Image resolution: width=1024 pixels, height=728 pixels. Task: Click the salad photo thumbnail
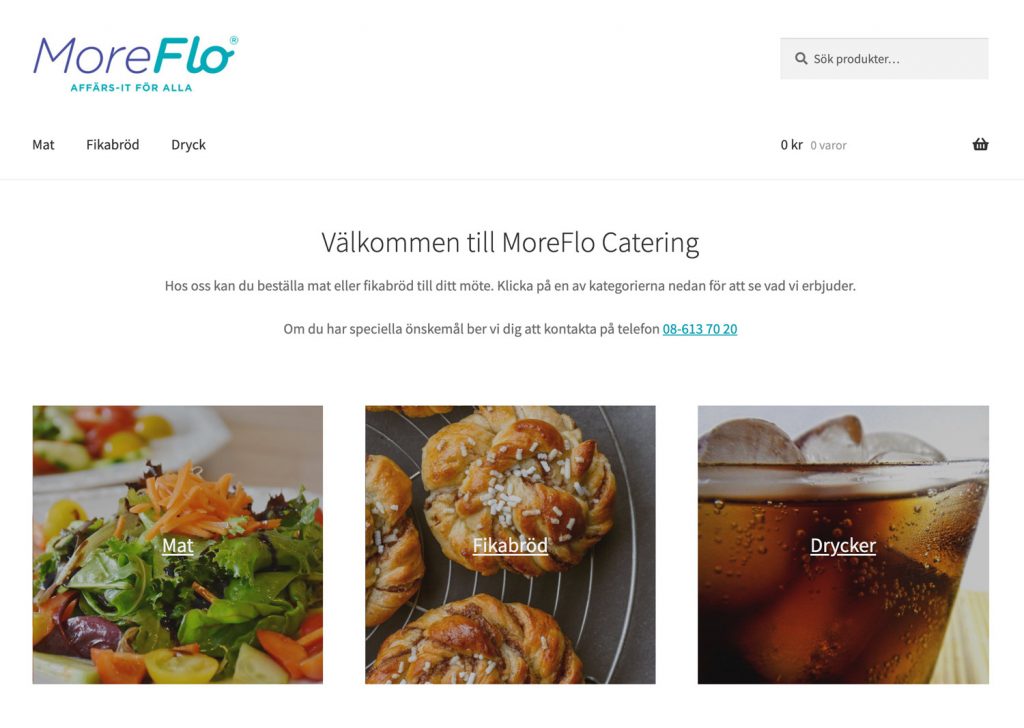pyautogui.click(x=178, y=545)
